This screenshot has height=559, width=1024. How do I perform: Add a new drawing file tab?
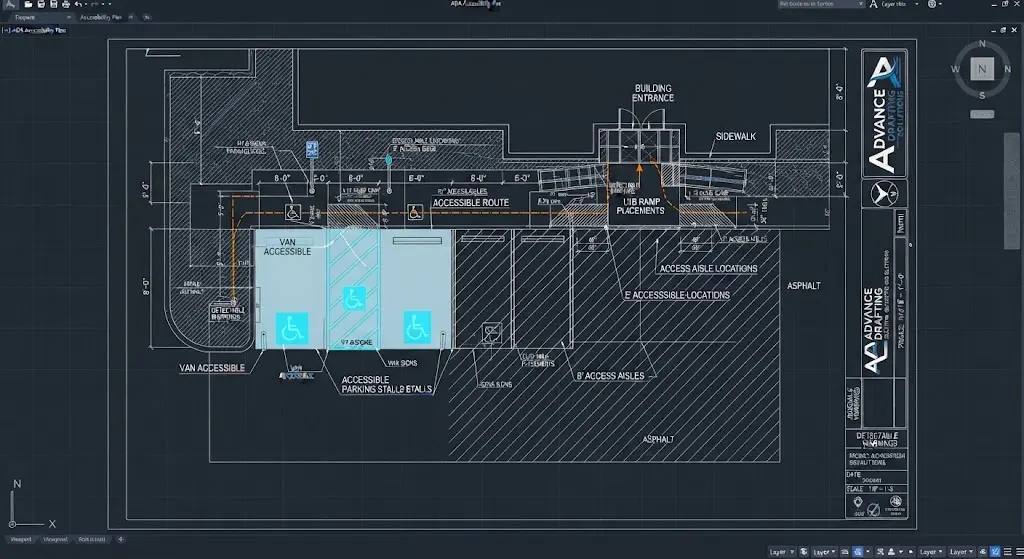[x=147, y=17]
